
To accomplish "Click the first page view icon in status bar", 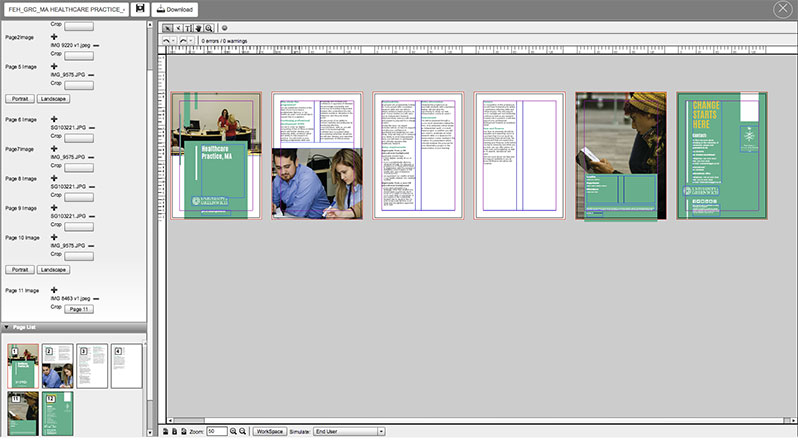I will (x=165, y=431).
